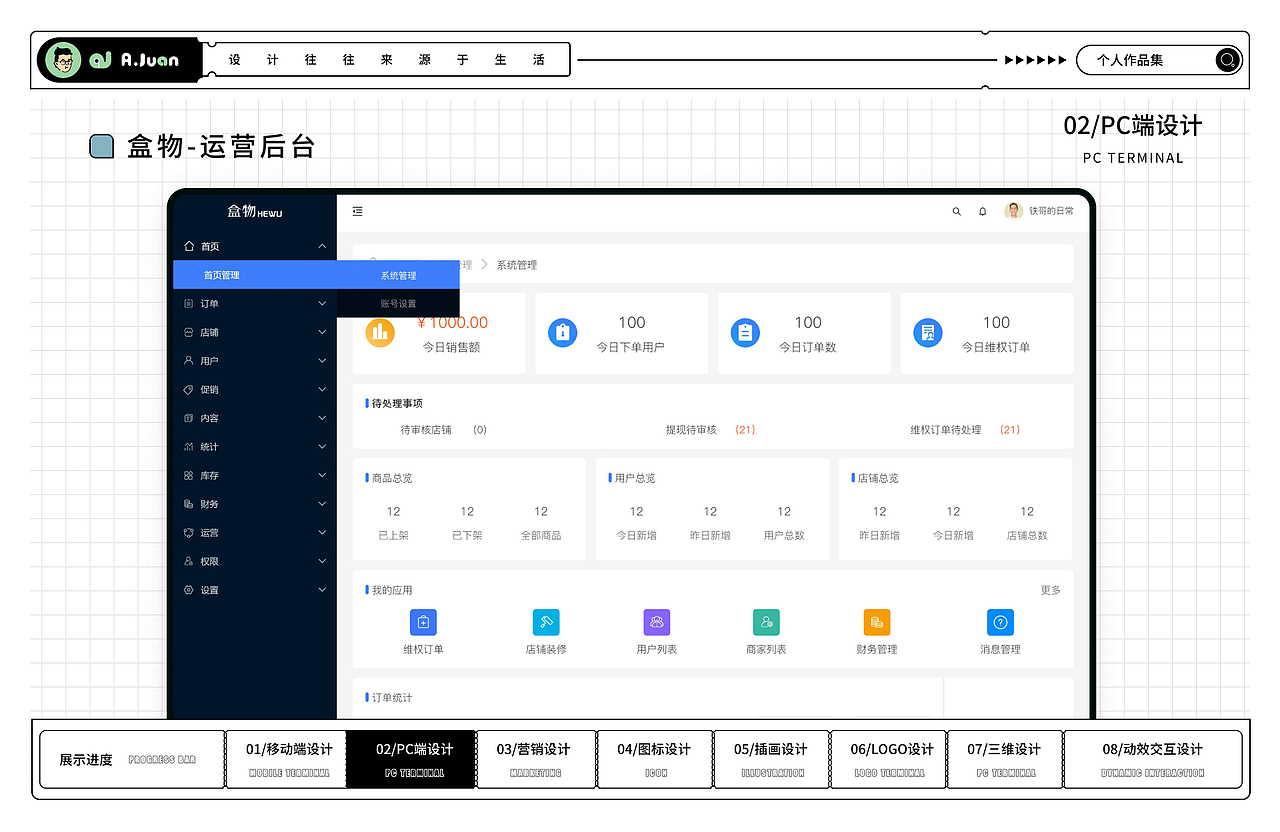Viewport: 1280px width, 832px height.
Task: Open the search icon in top bar
Action: point(956,211)
